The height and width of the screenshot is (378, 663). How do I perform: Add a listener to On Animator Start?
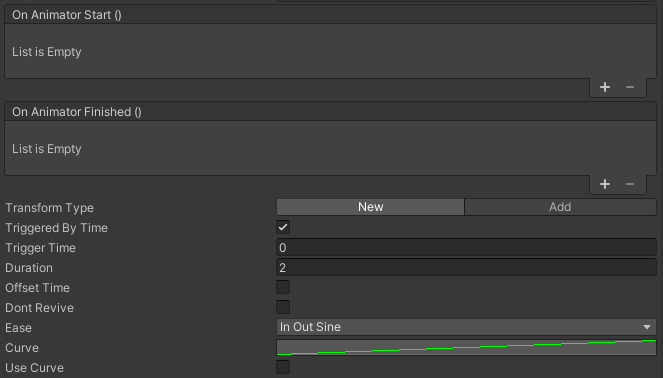coord(605,87)
